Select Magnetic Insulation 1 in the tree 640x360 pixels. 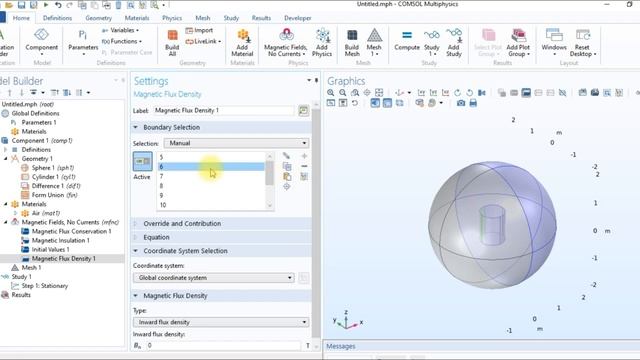(60, 240)
